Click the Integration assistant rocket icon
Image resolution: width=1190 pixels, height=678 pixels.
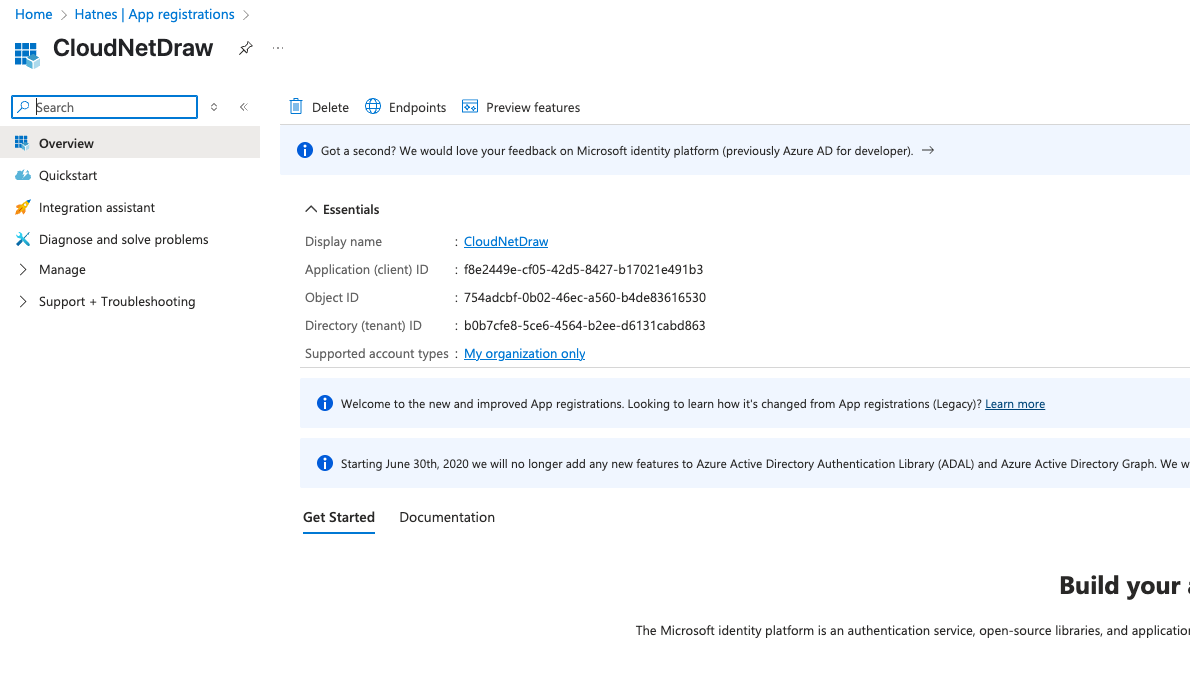23,207
